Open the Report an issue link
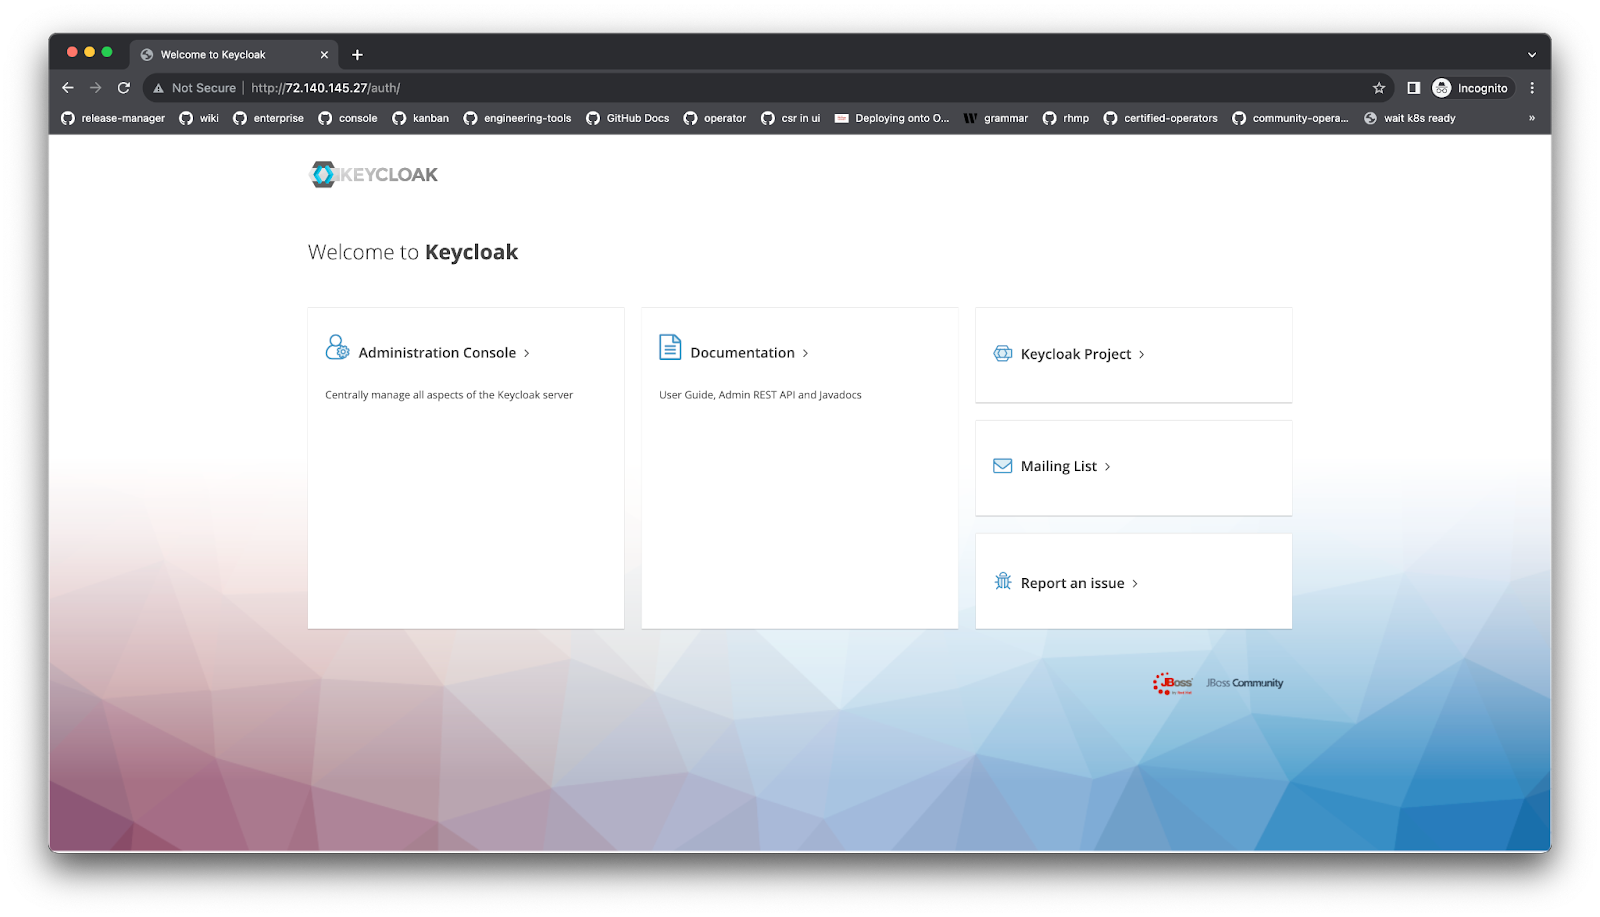Viewport: 1600px width, 917px height. coord(1073,583)
